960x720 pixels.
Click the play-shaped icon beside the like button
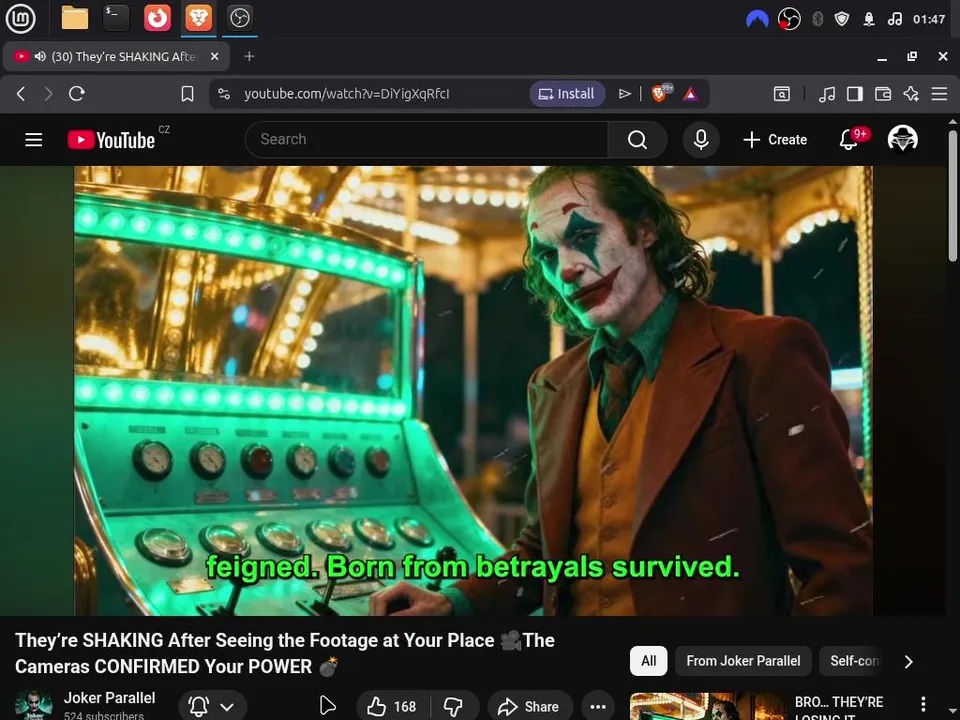point(328,705)
